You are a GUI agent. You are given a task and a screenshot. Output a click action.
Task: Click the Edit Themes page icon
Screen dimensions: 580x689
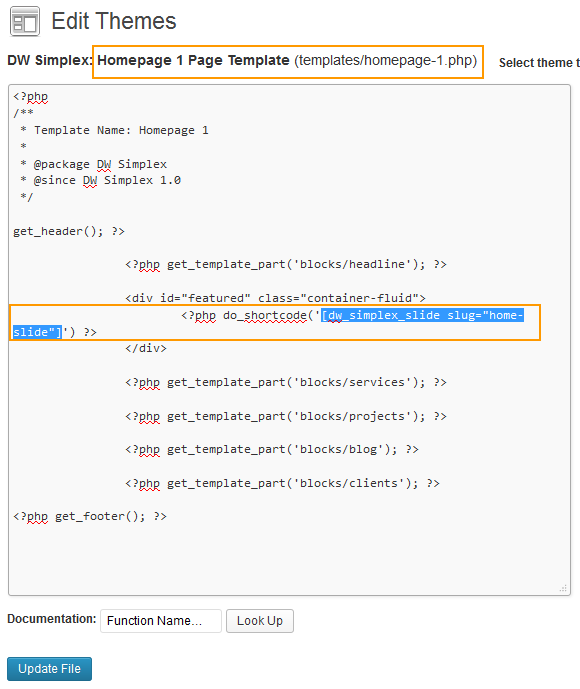(x=25, y=22)
